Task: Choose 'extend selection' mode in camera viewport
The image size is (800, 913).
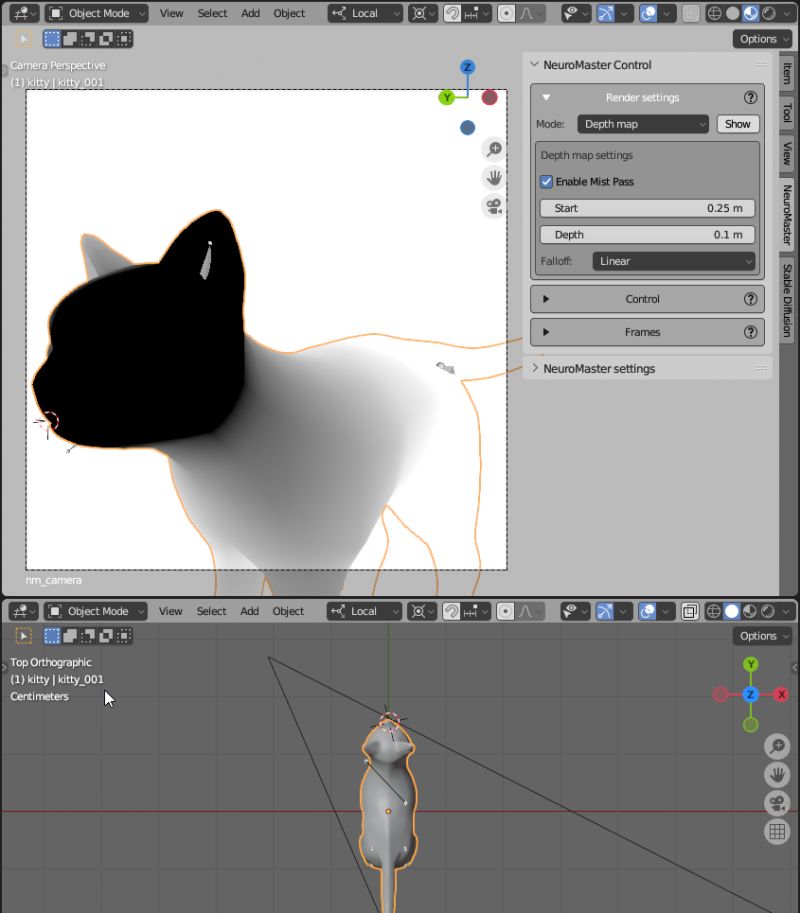Action: click(70, 39)
